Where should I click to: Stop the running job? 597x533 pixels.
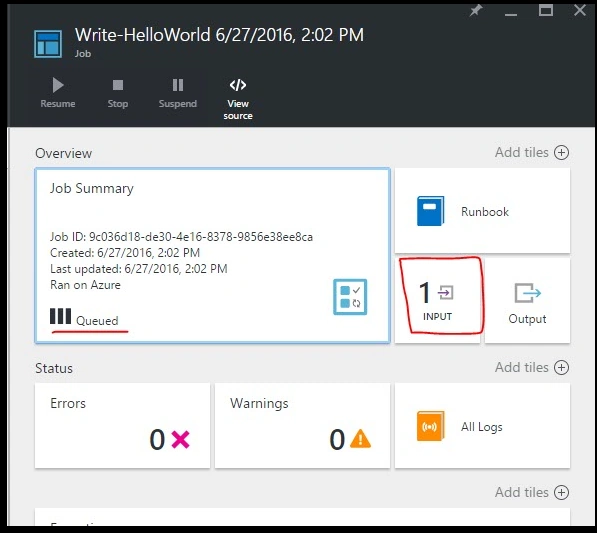pos(118,93)
